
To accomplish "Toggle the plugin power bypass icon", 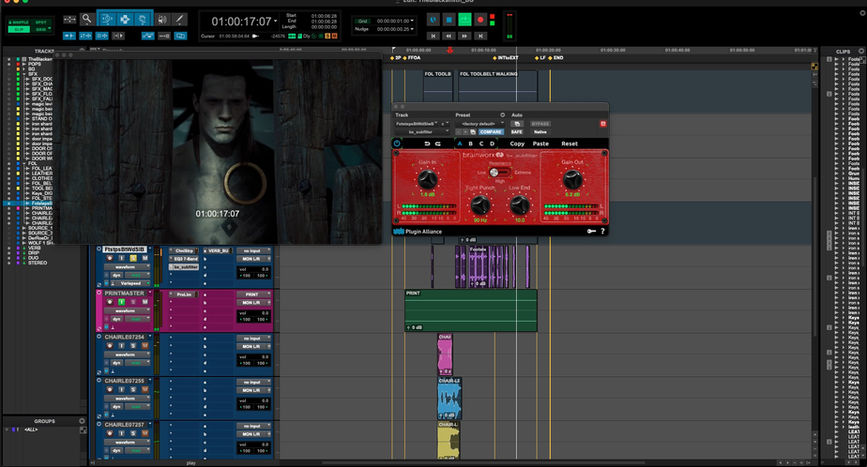I will (397, 144).
